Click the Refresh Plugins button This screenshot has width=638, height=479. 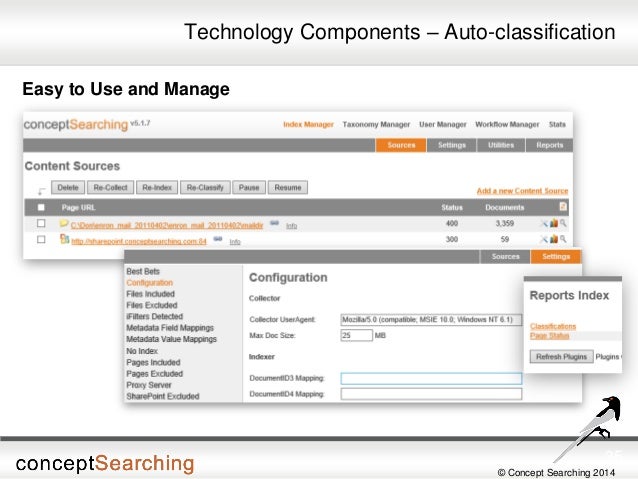(562, 357)
